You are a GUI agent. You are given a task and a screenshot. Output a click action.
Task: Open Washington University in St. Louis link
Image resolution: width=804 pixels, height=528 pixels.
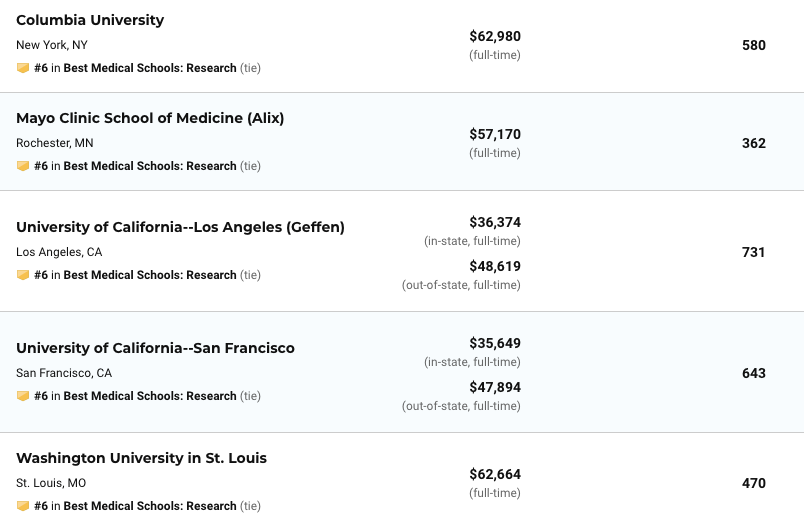tap(141, 458)
